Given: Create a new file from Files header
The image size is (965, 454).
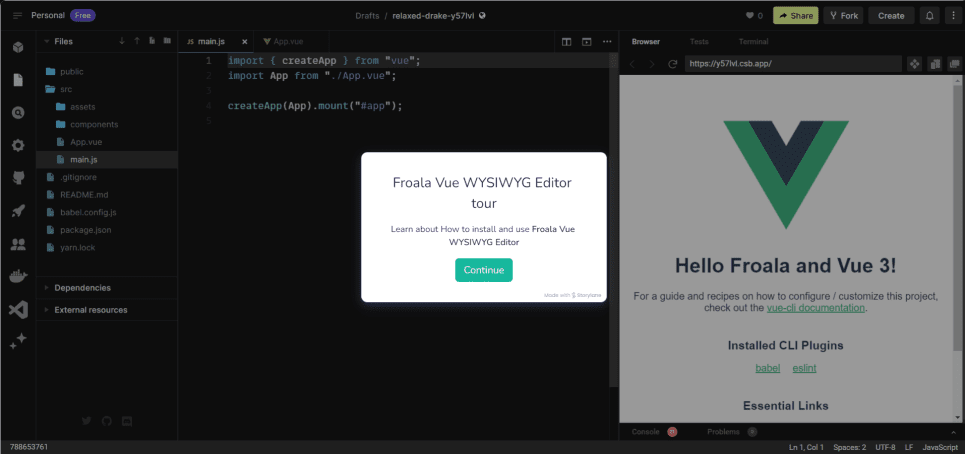Looking at the screenshot, I should click(152, 41).
